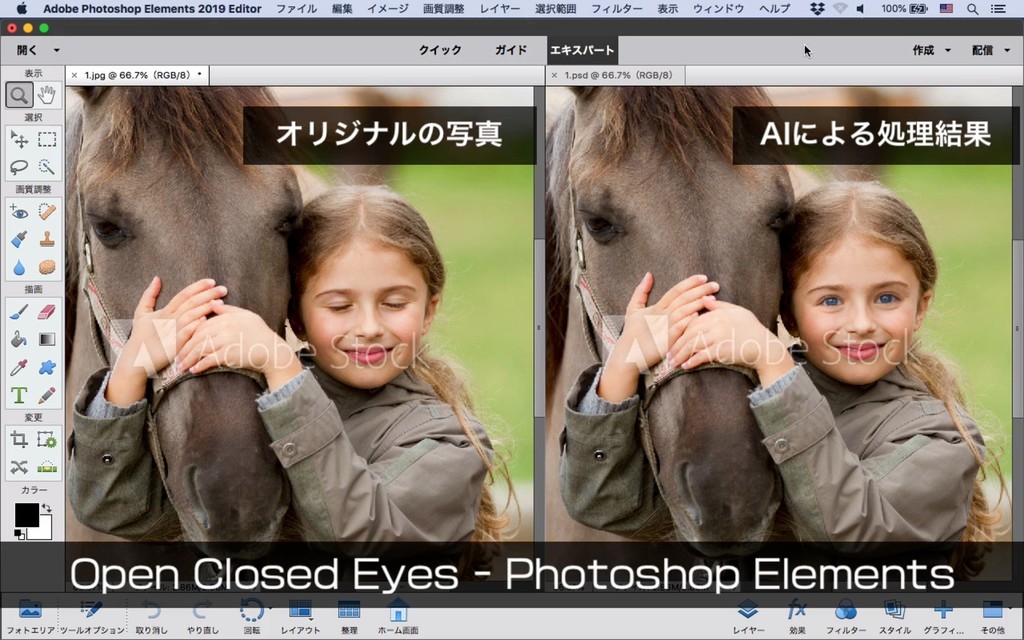
Task: Click the background white color swatch
Action: pyautogui.click(x=44, y=532)
